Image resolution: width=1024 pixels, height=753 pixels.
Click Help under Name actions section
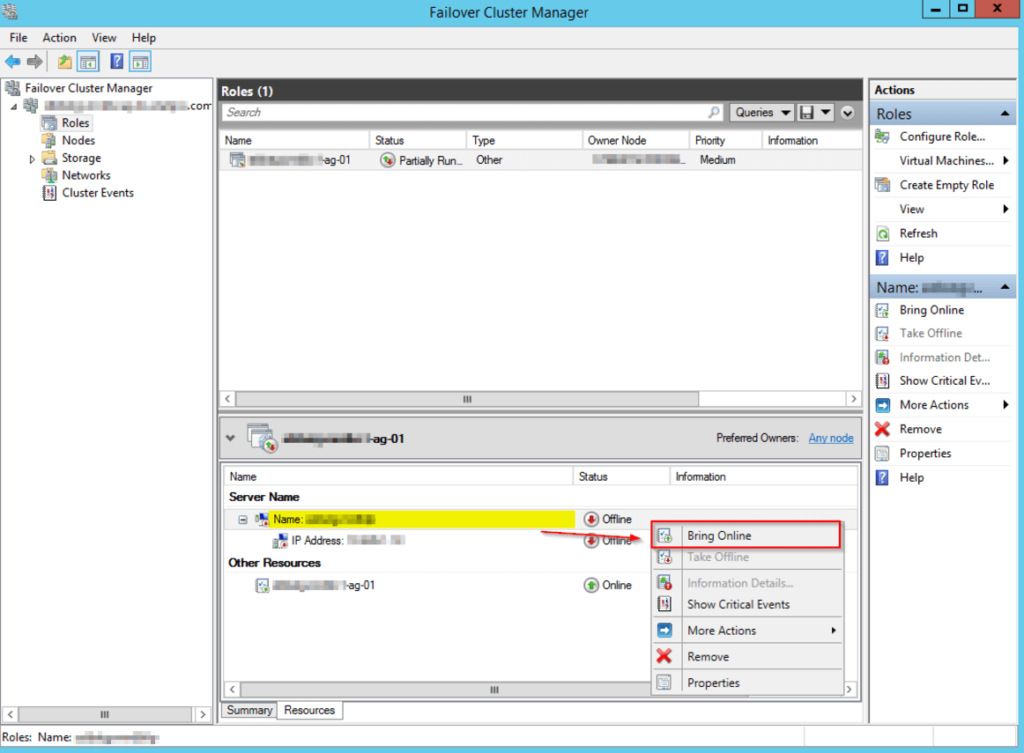click(912, 477)
